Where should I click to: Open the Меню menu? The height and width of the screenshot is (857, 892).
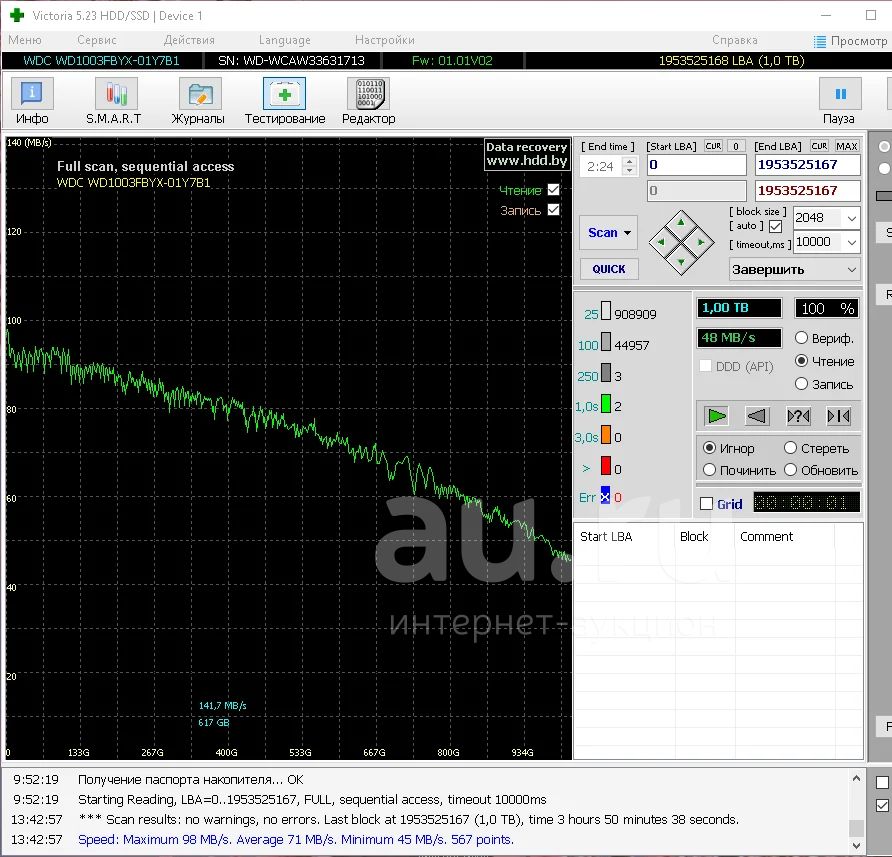(x=24, y=40)
